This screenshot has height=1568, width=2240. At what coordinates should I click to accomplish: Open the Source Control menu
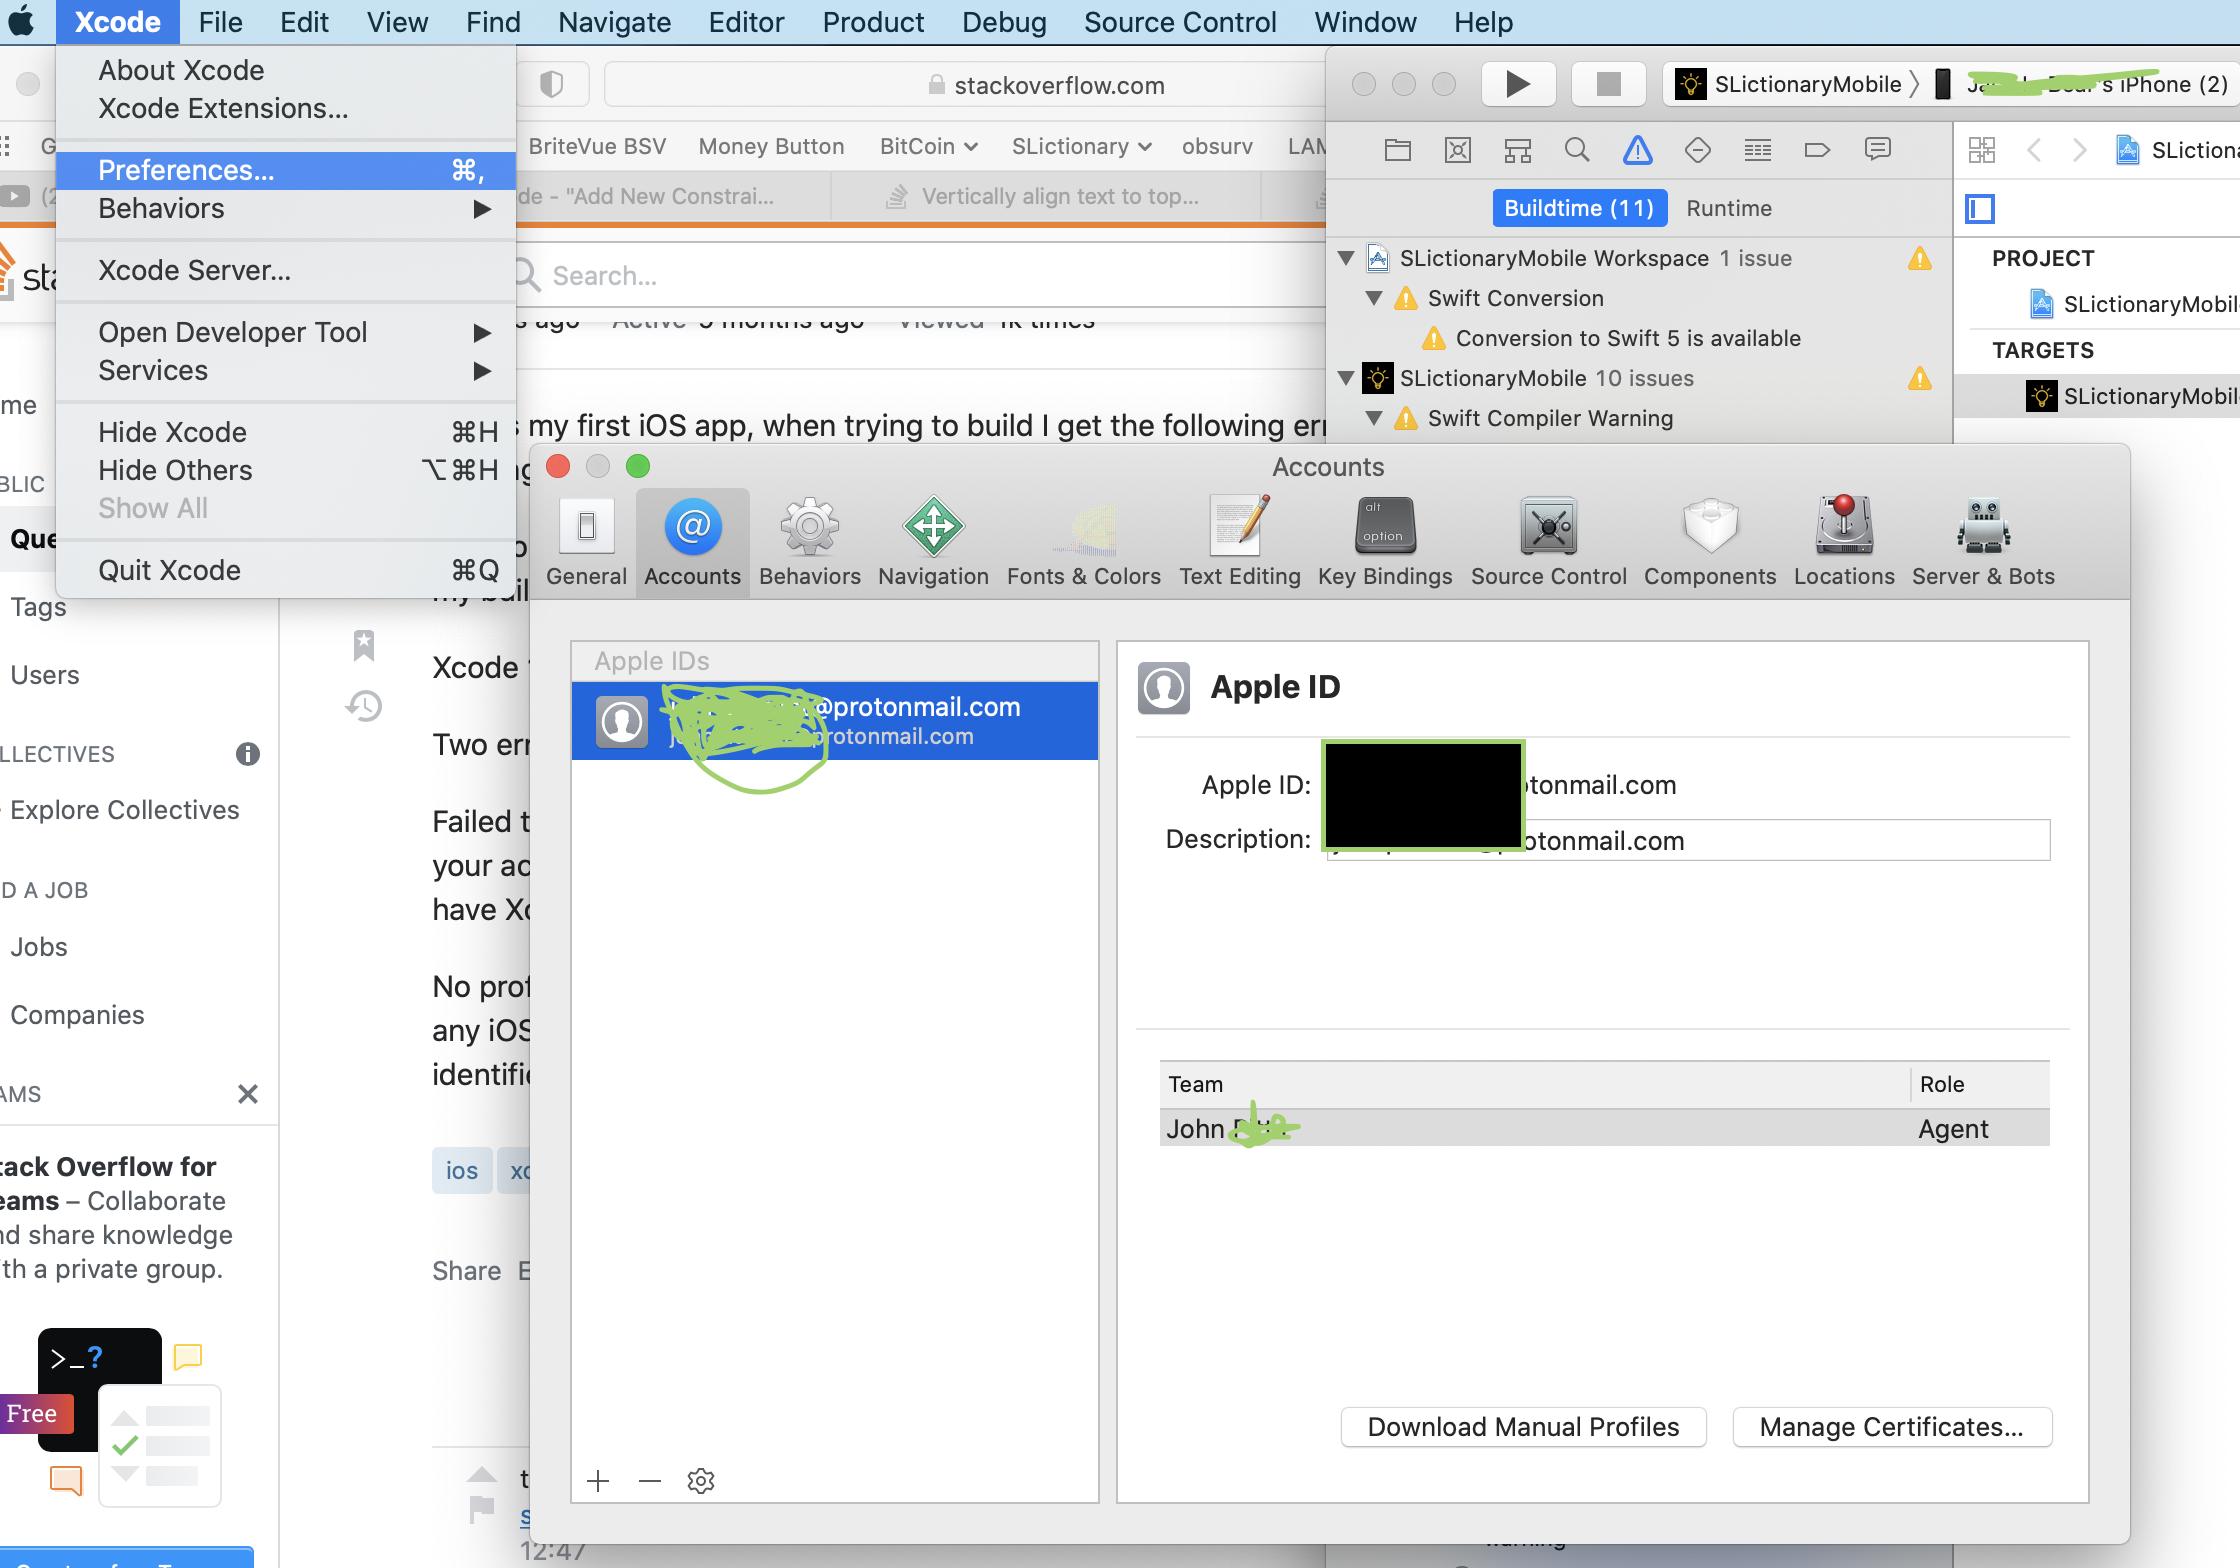click(x=1180, y=22)
